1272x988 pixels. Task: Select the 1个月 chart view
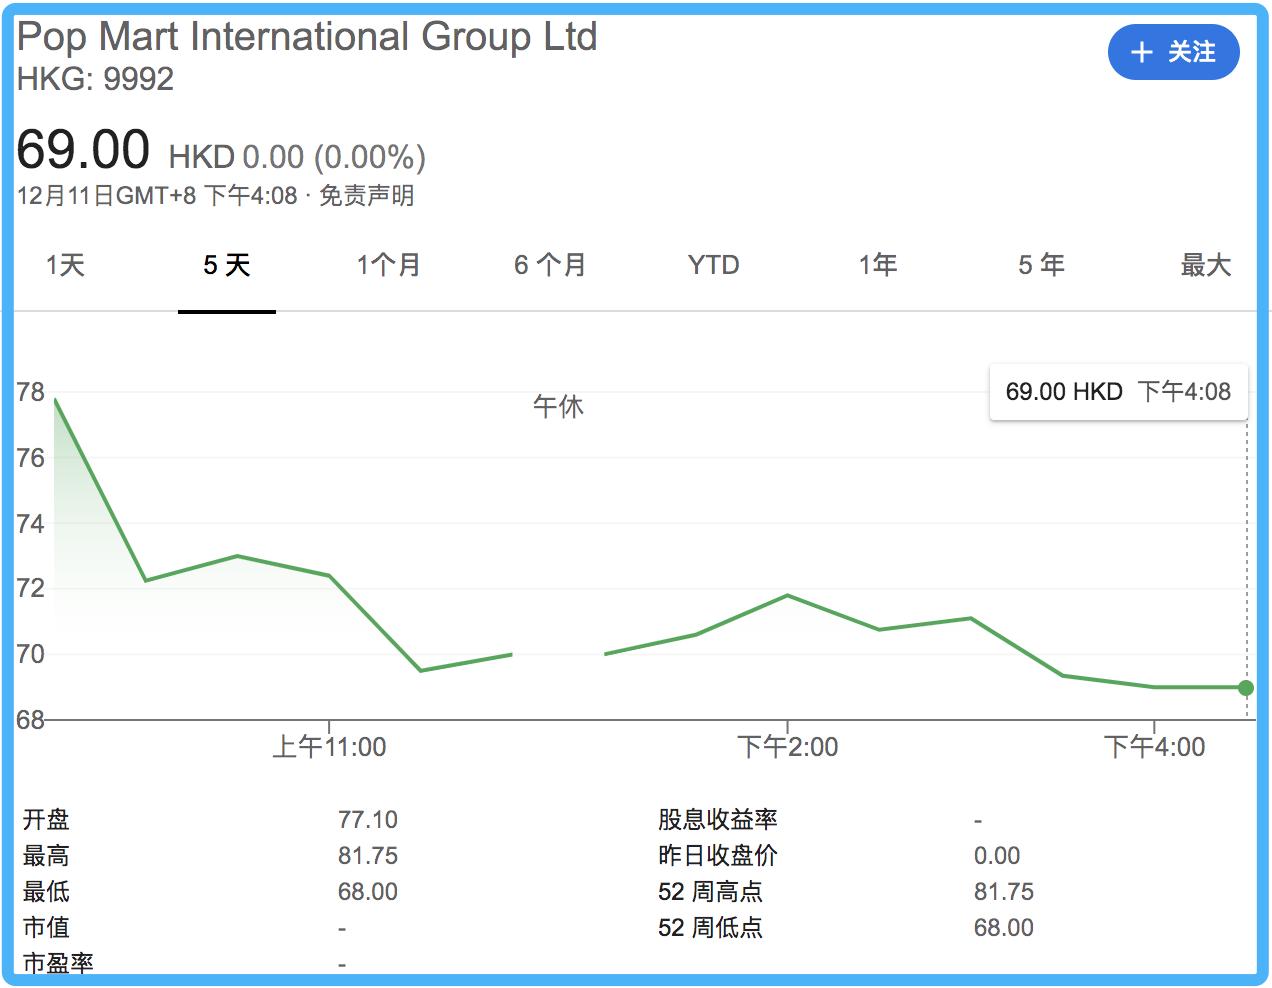coord(388,265)
